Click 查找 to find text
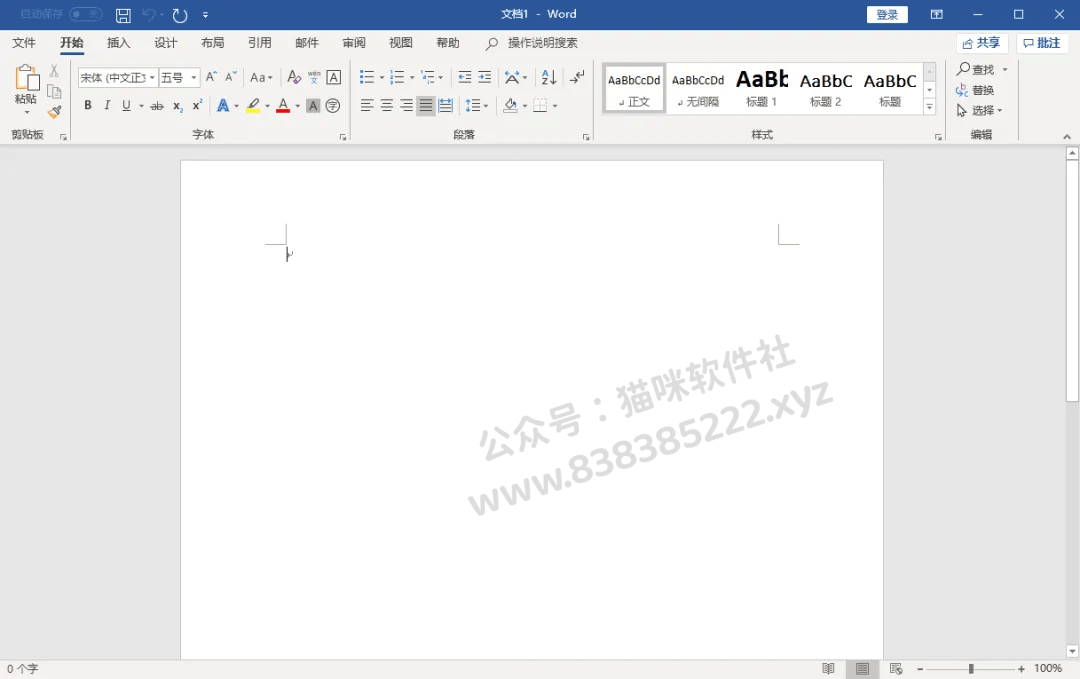1080x679 pixels. point(976,70)
